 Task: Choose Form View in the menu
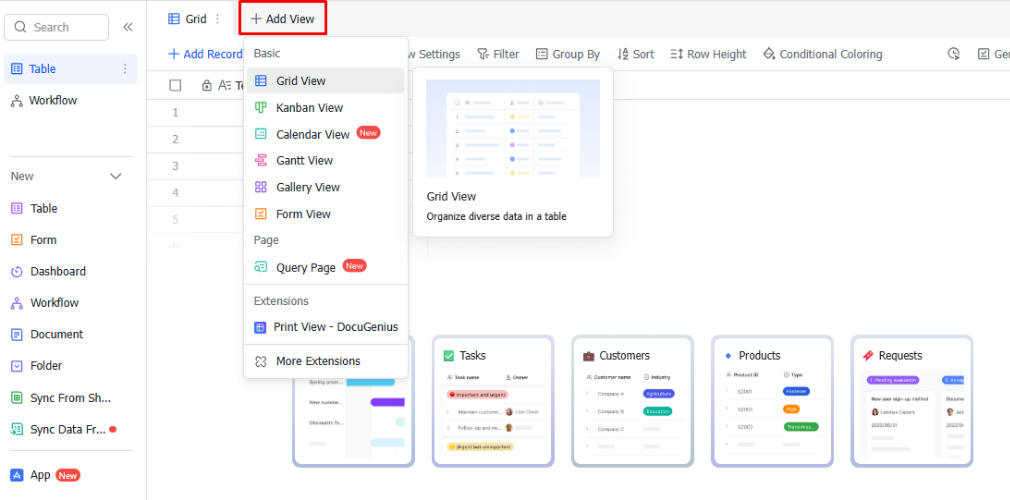[303, 214]
